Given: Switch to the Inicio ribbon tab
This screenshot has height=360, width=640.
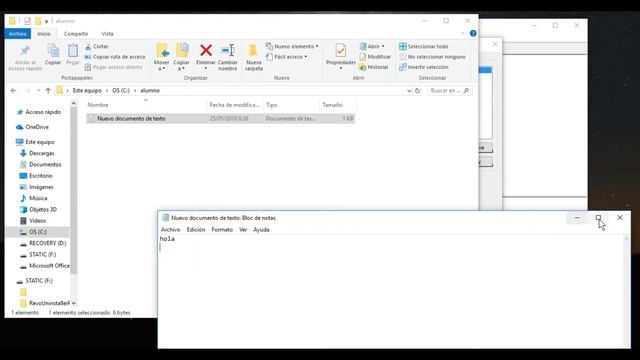Looking at the screenshot, I should 44,34.
